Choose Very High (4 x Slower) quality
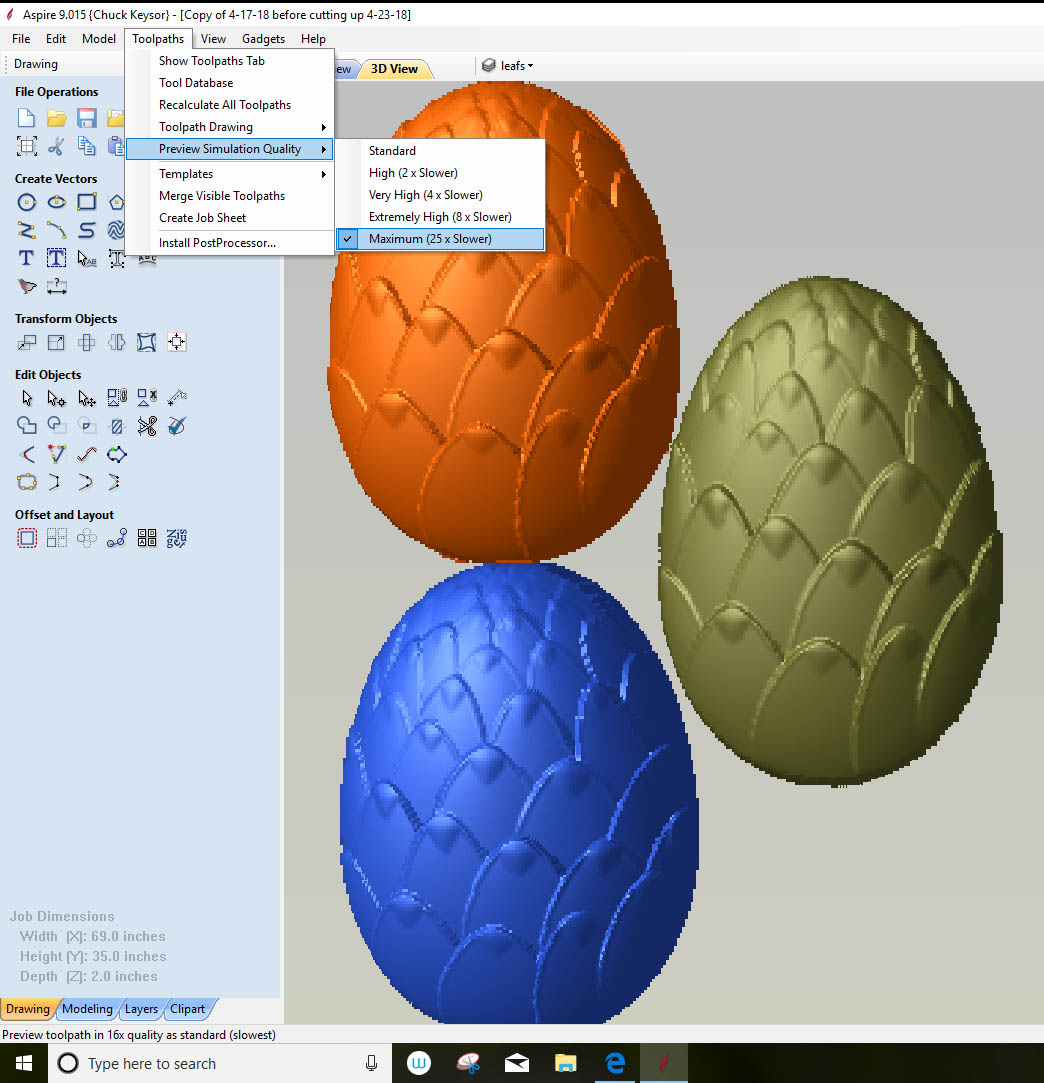 pos(425,195)
